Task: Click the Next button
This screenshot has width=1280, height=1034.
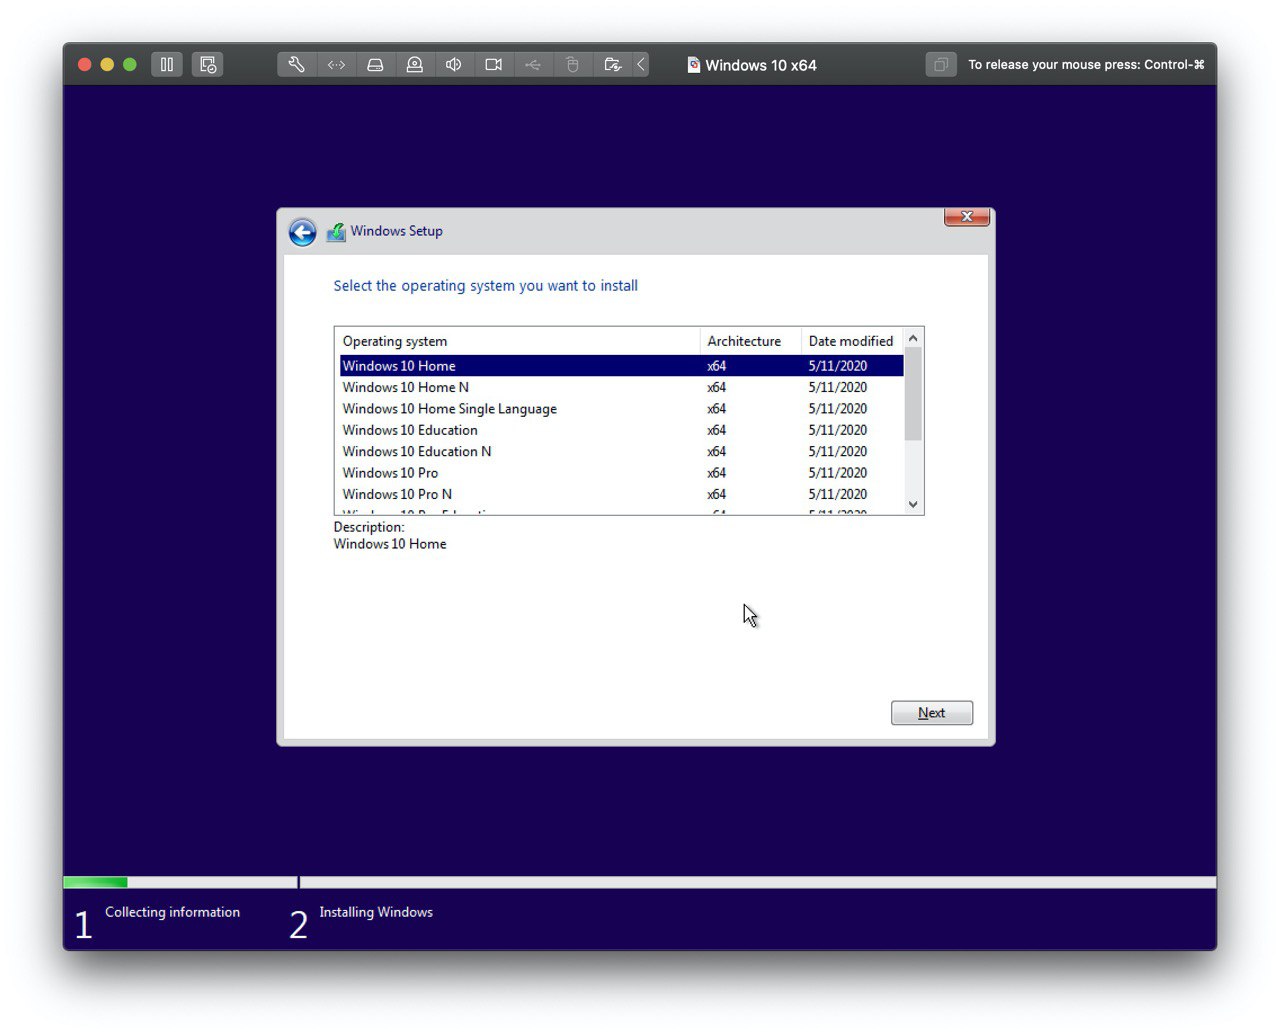Action: tap(932, 713)
